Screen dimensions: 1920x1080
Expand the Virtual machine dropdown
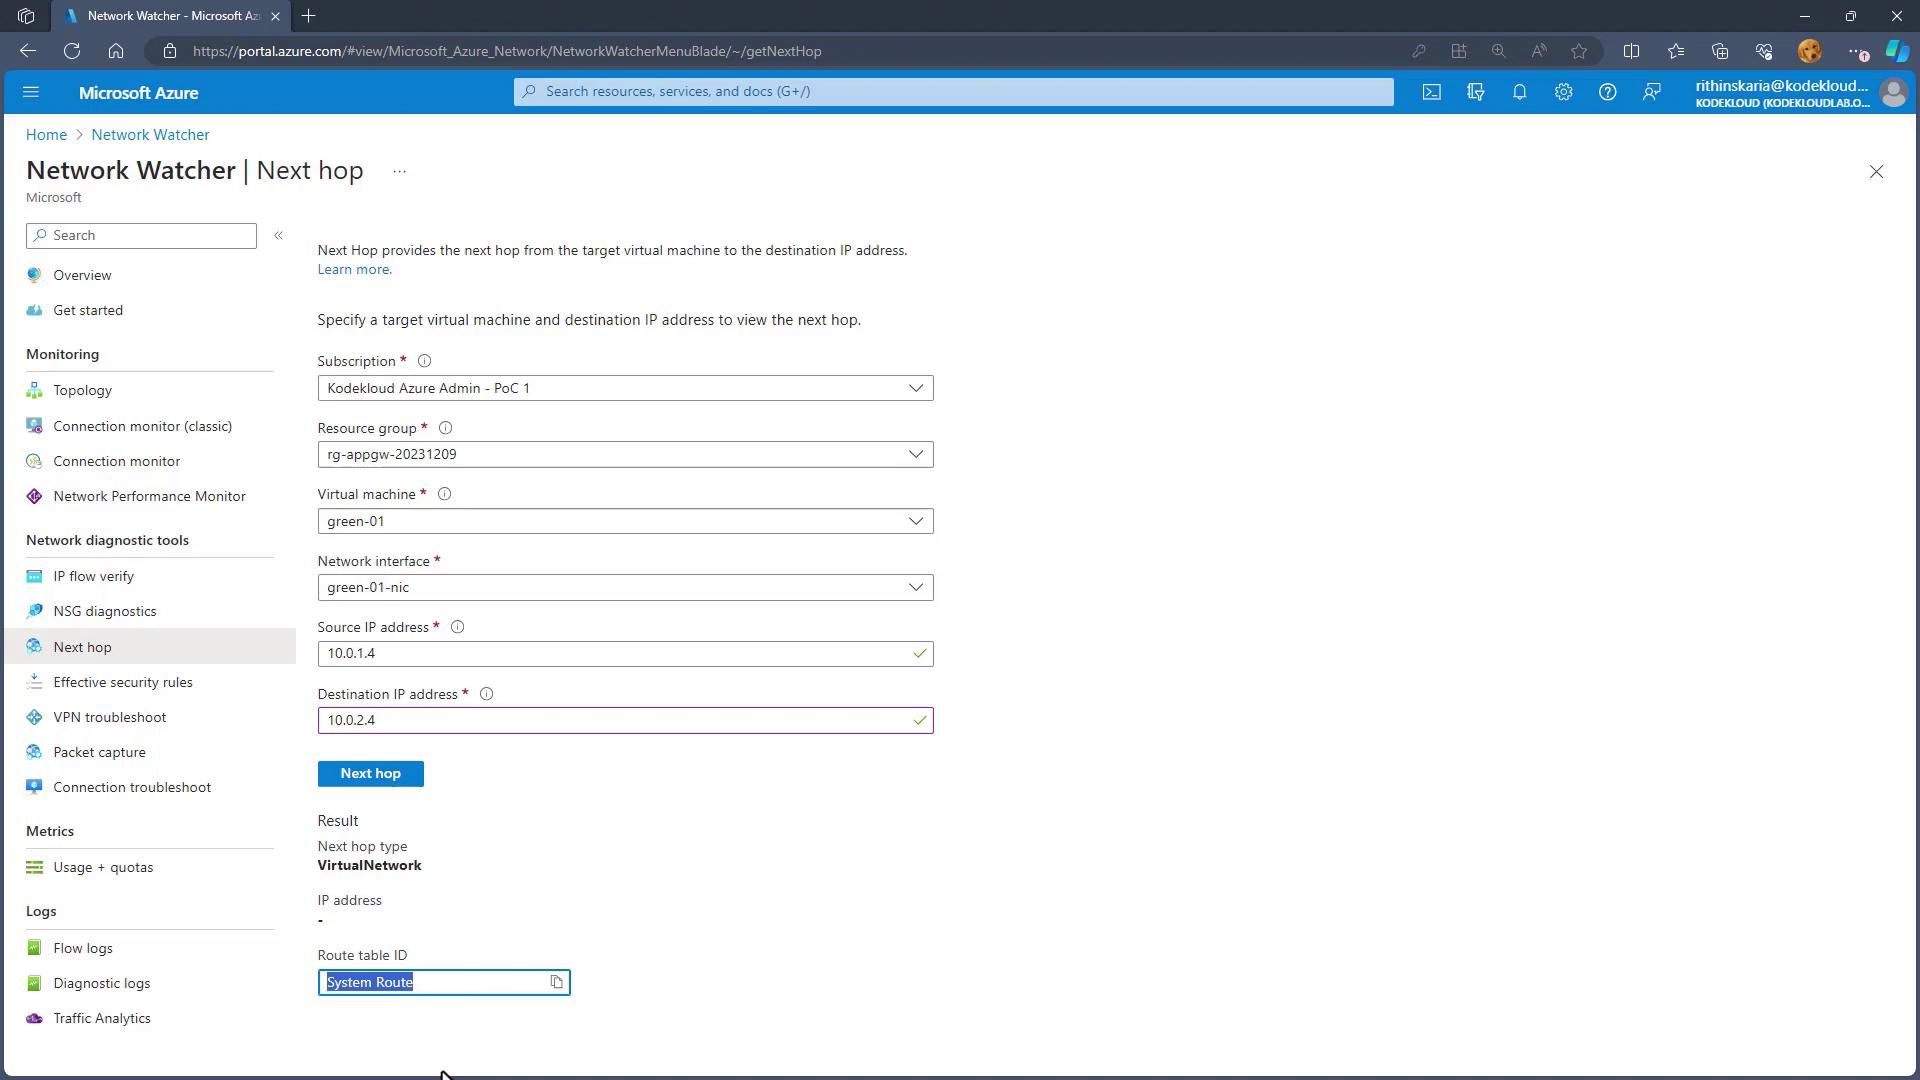click(625, 521)
